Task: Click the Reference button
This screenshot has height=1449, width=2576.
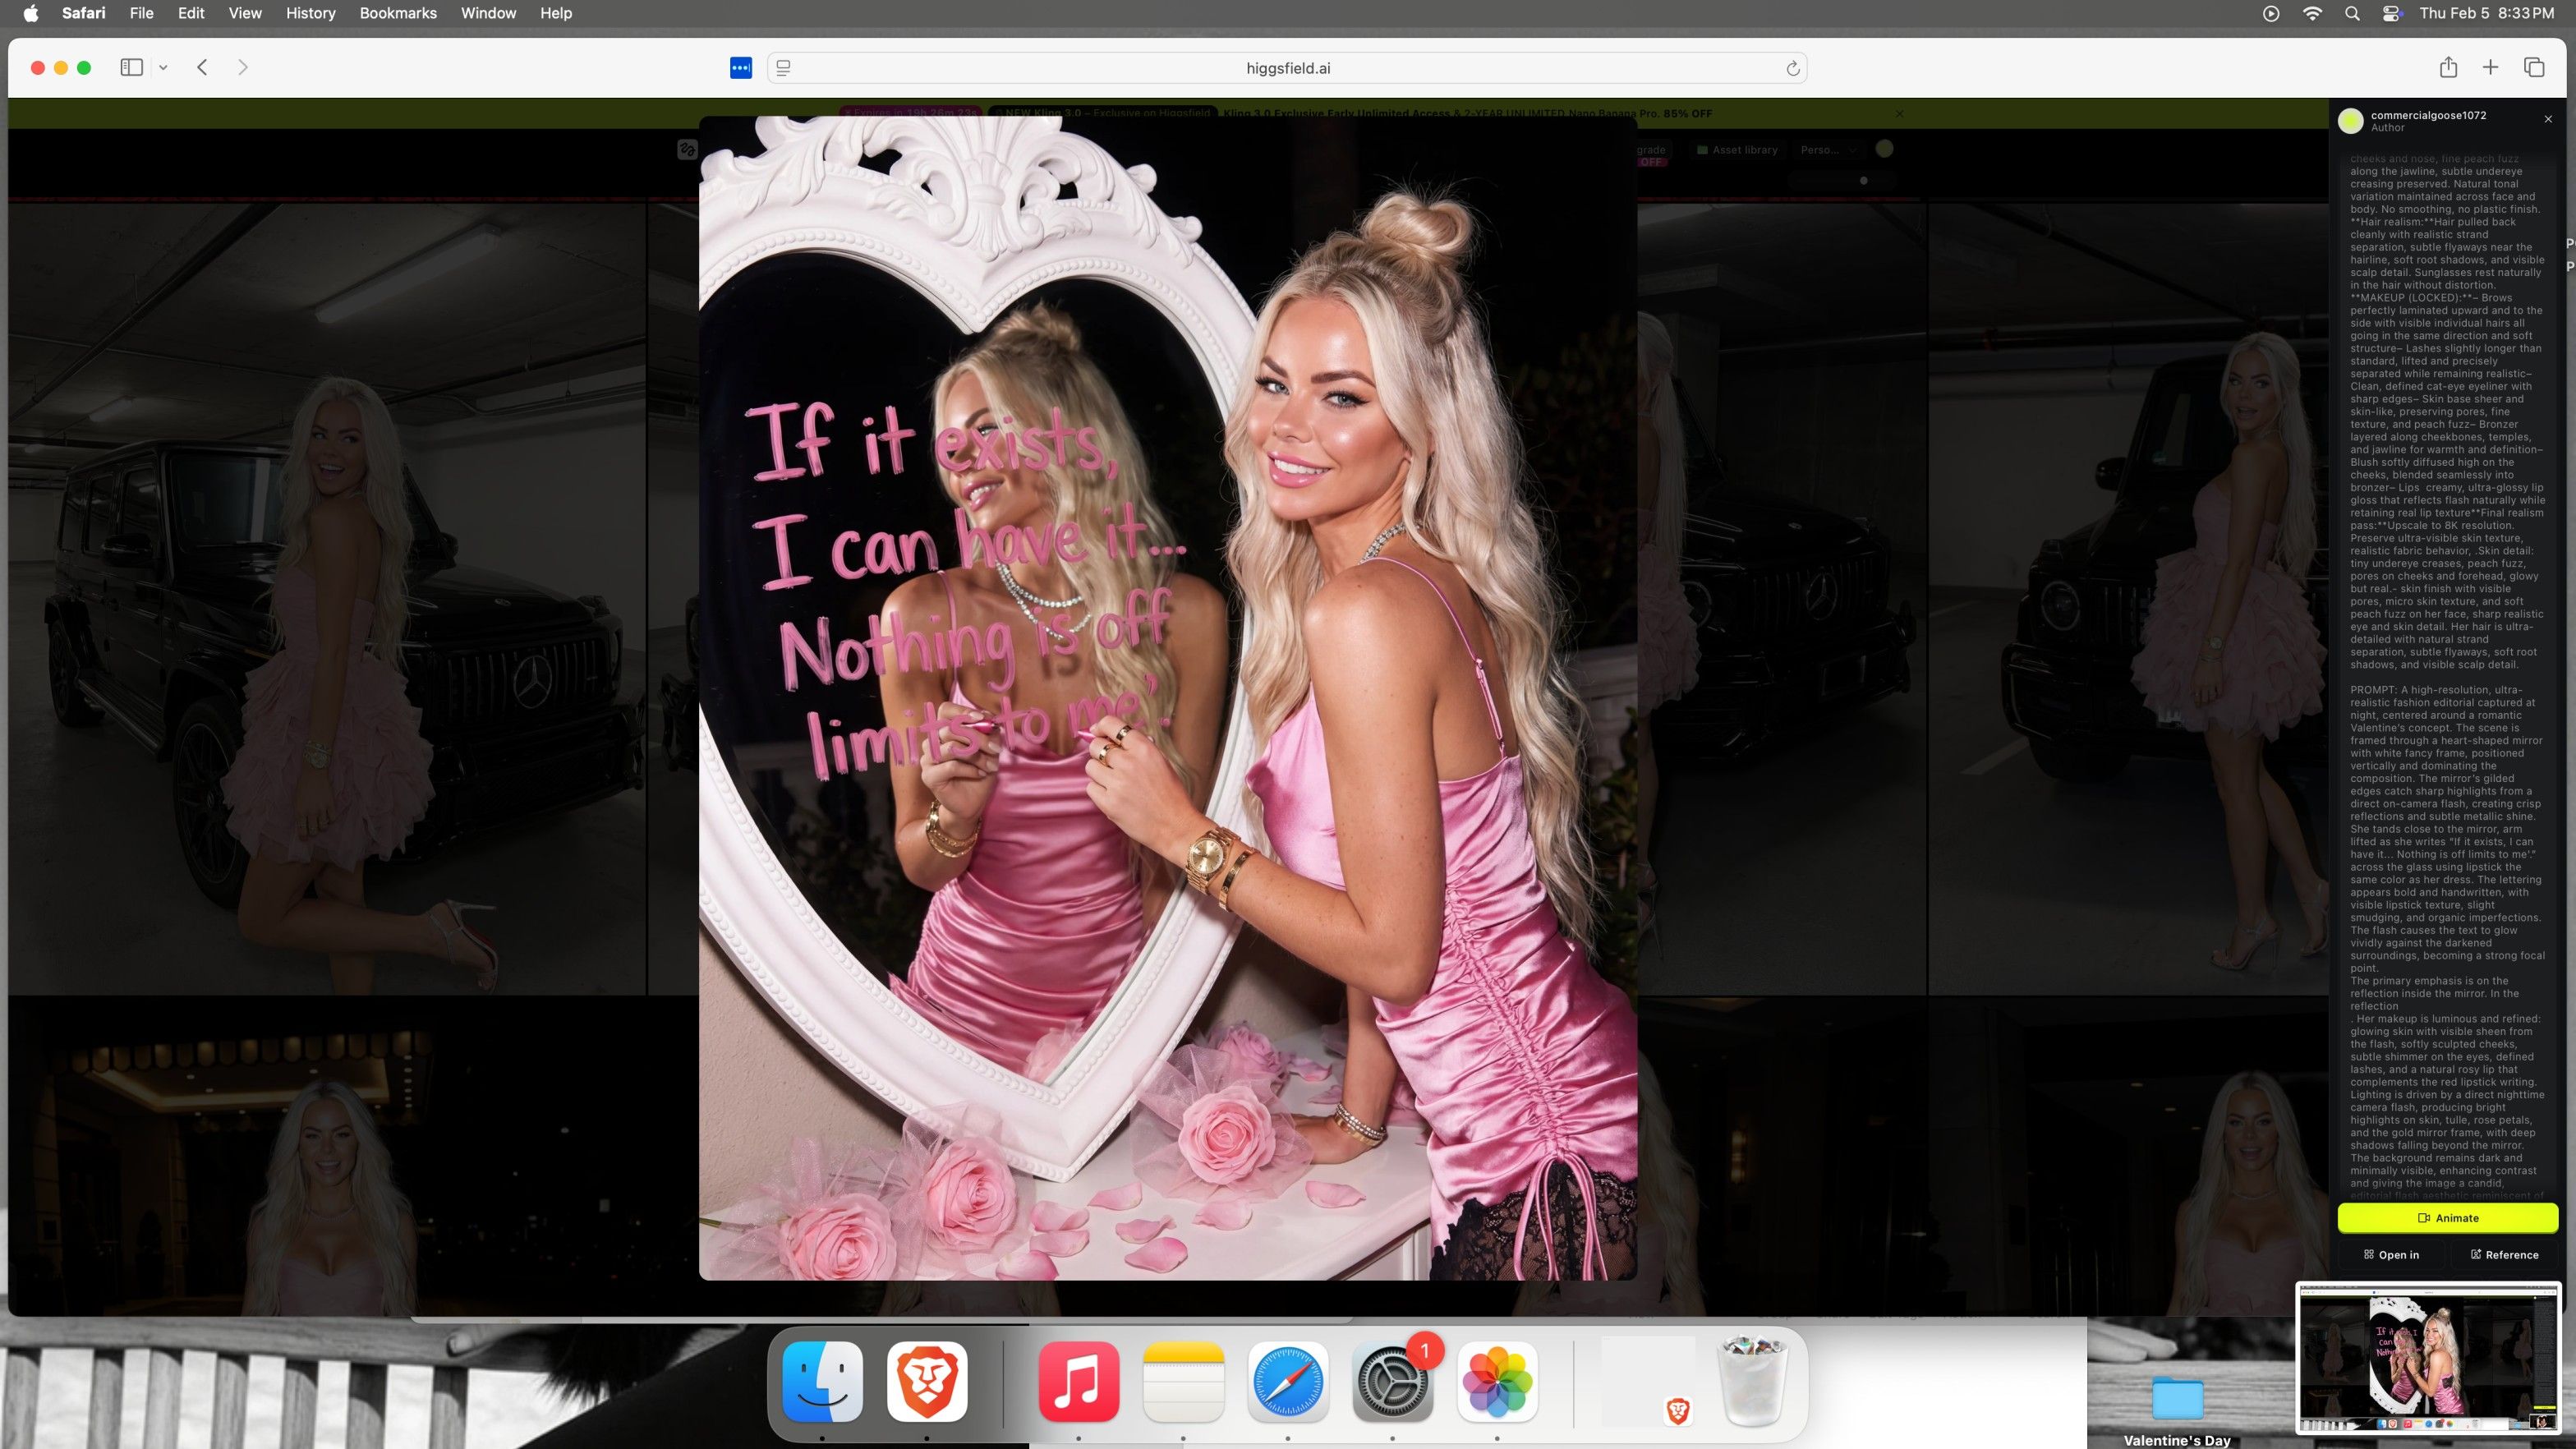Action: (2504, 1255)
